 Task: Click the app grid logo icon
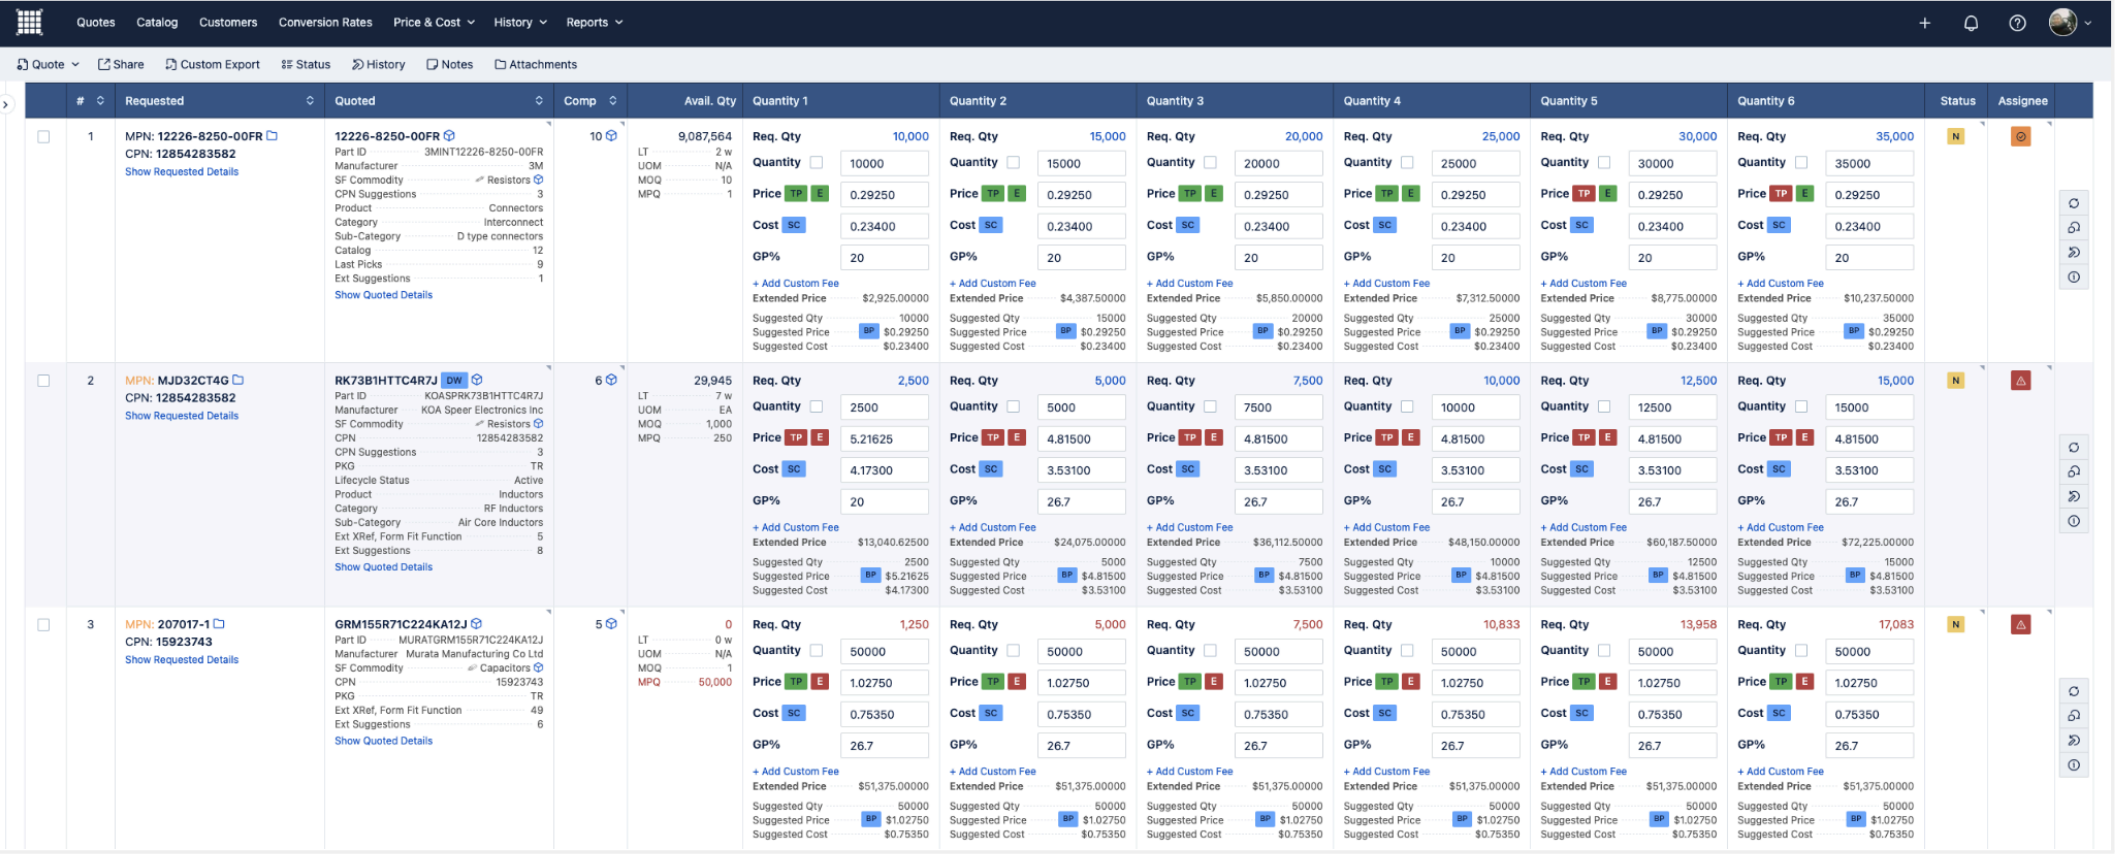[30, 22]
